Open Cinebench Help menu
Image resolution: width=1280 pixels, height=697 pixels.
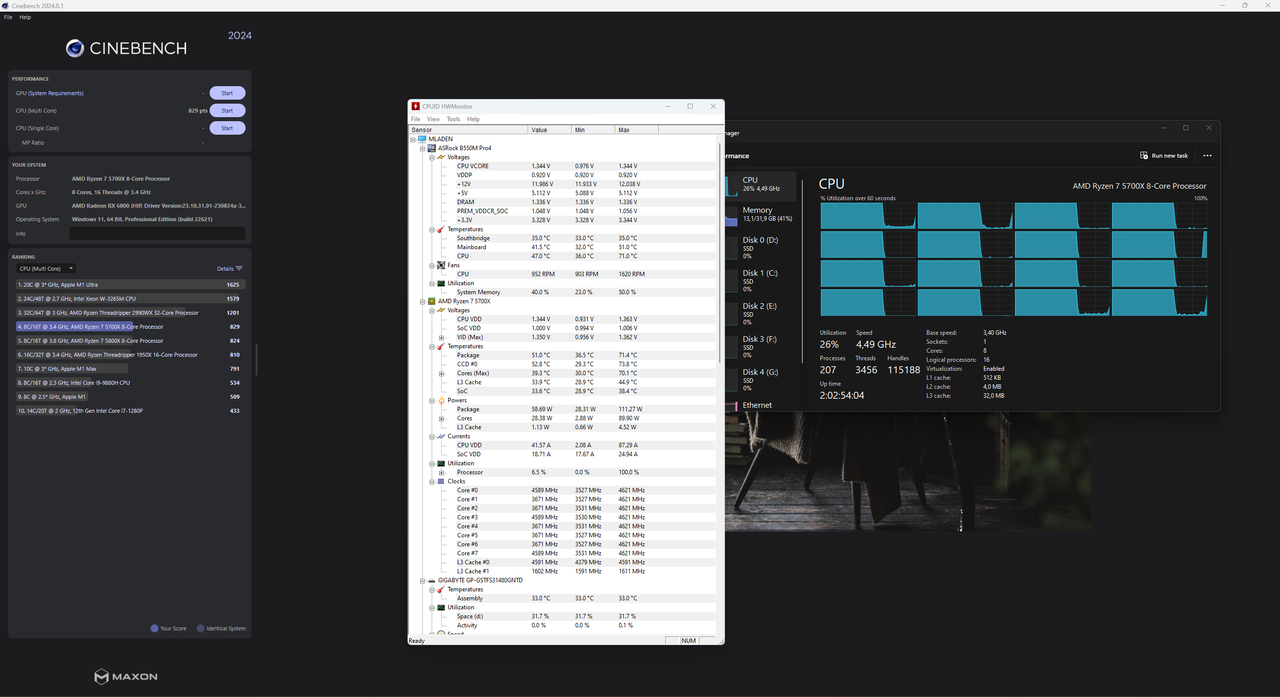pyautogui.click(x=25, y=17)
